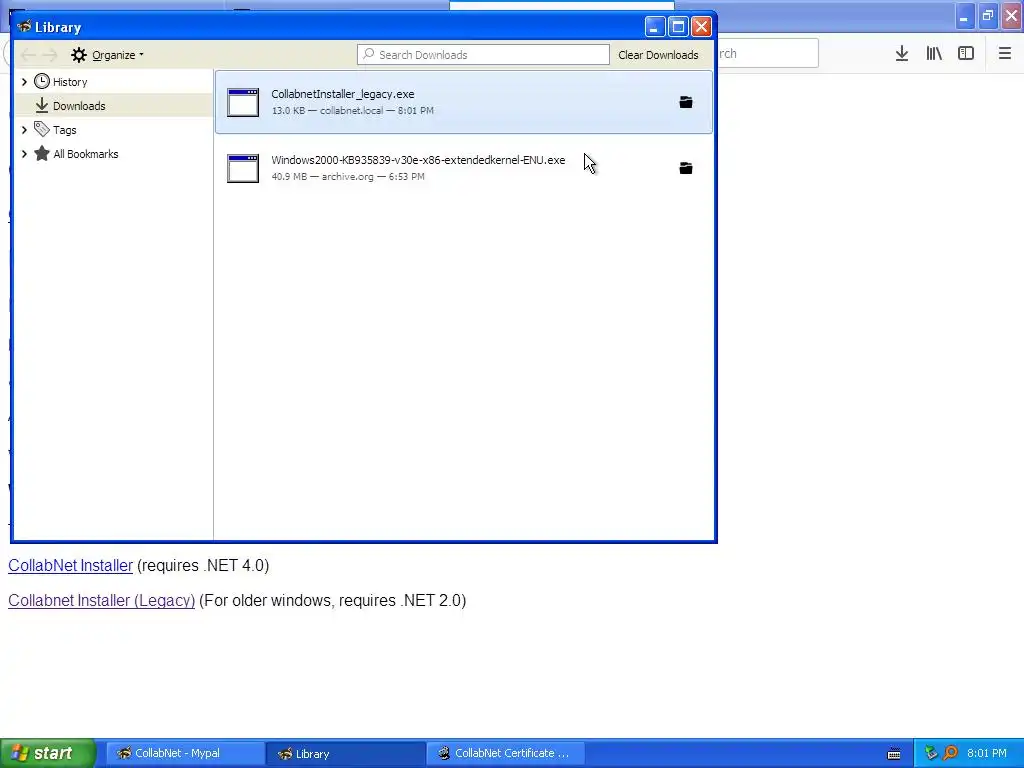
Task: Click the 13.0 KB collabnet.local details text
Action: [353, 110]
